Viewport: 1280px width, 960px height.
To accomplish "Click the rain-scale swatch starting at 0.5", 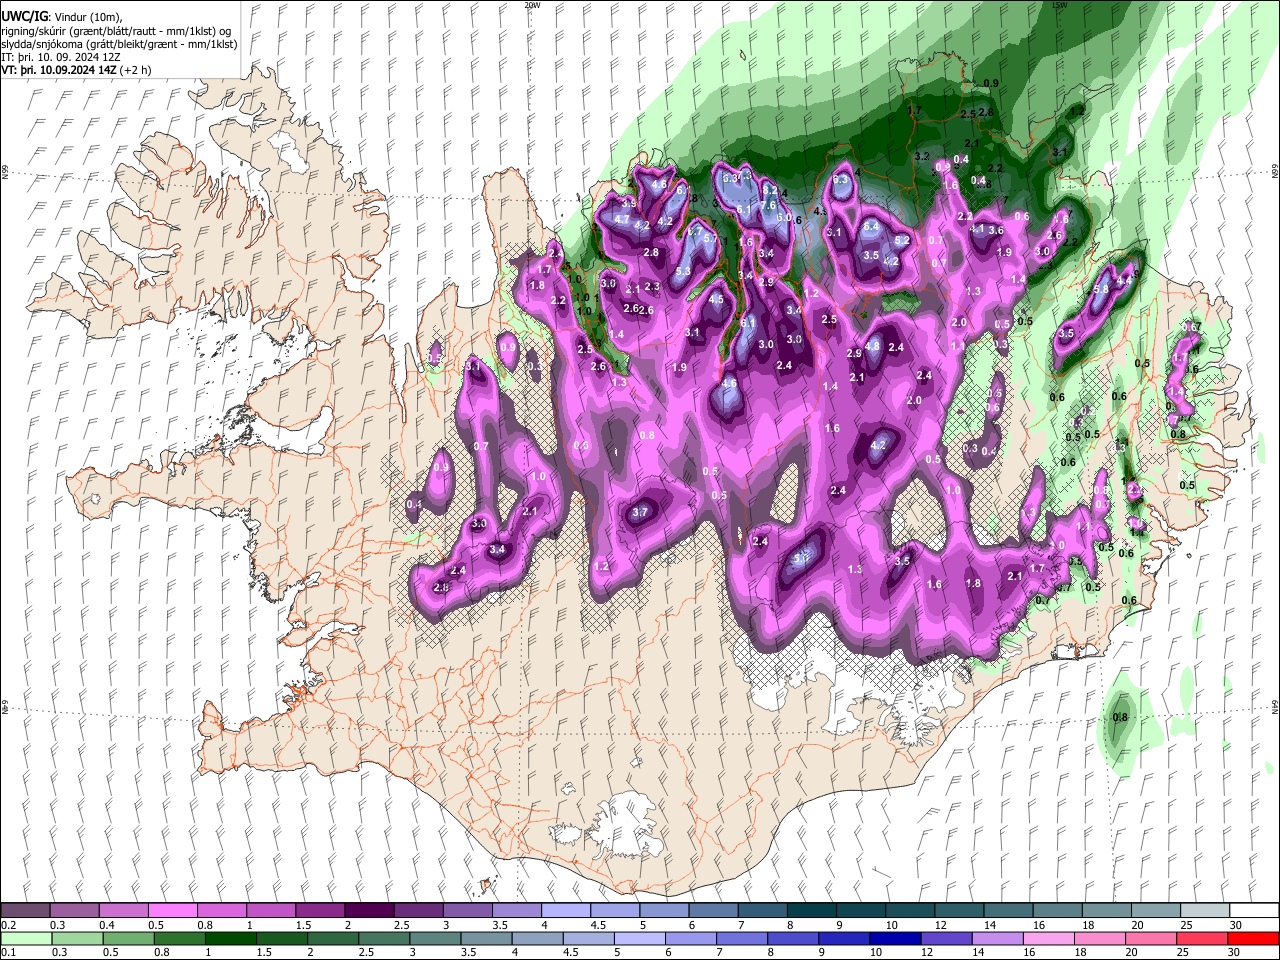I will click(x=128, y=938).
